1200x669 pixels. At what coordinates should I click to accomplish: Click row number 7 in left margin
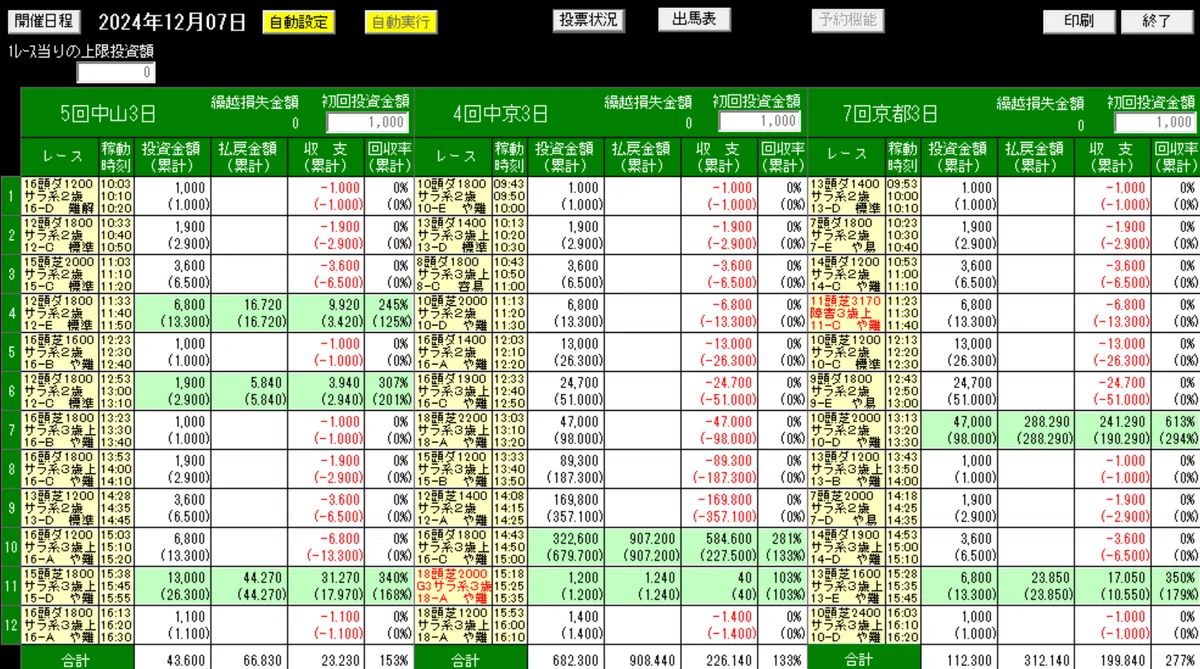[10, 429]
